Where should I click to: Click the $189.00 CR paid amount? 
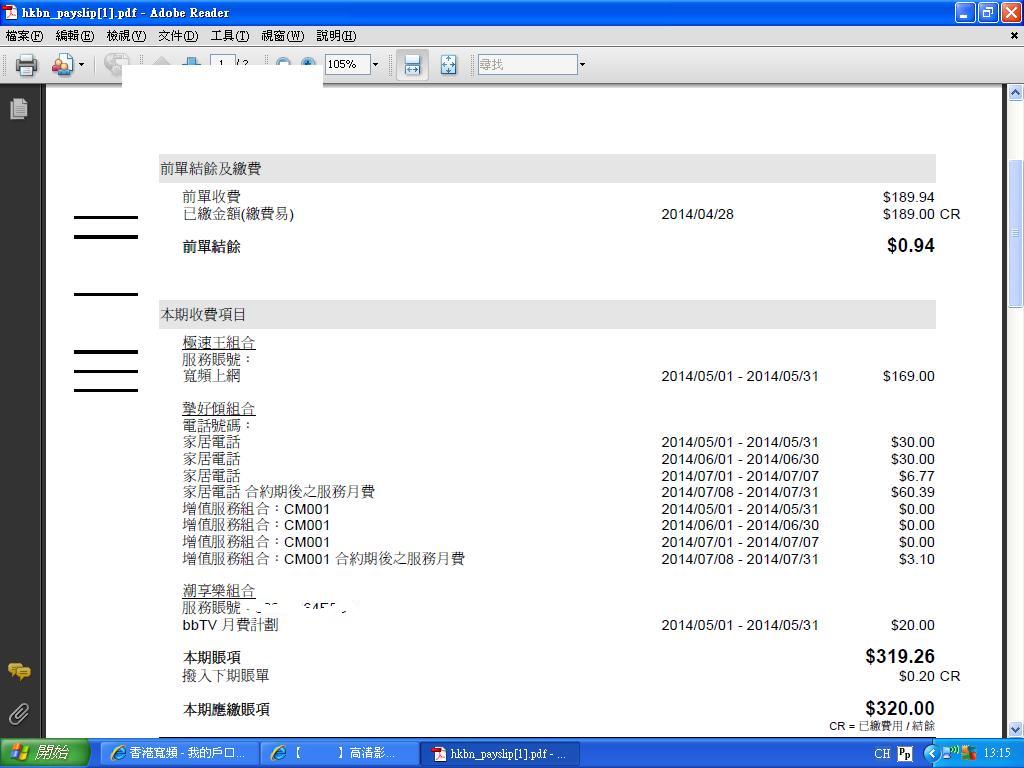click(x=921, y=214)
